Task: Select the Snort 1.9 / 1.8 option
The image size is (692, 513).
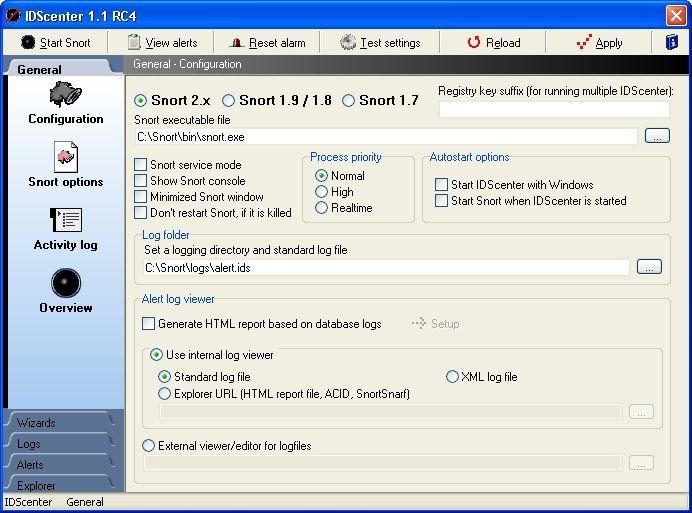Action: pos(228,101)
